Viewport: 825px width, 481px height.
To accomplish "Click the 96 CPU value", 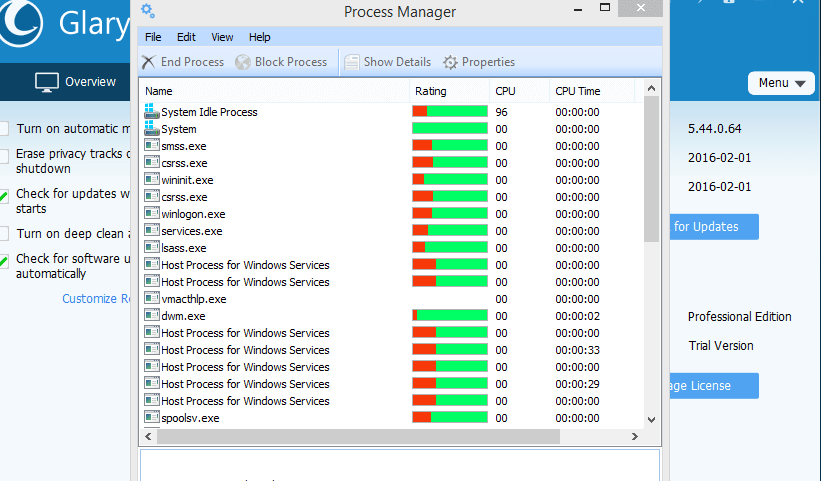I will click(x=501, y=112).
